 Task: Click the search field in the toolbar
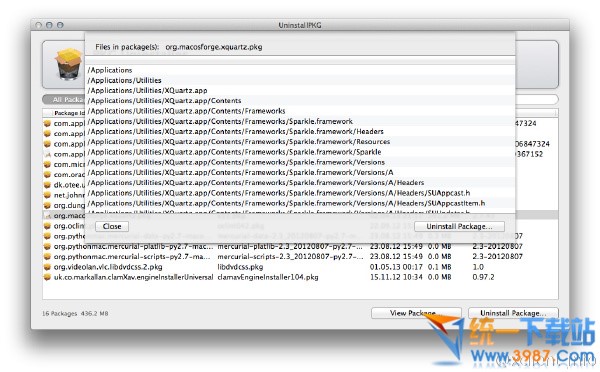536,100
